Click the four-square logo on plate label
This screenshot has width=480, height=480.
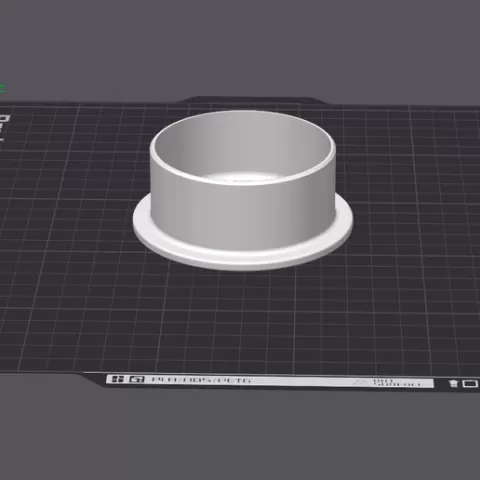117,379
